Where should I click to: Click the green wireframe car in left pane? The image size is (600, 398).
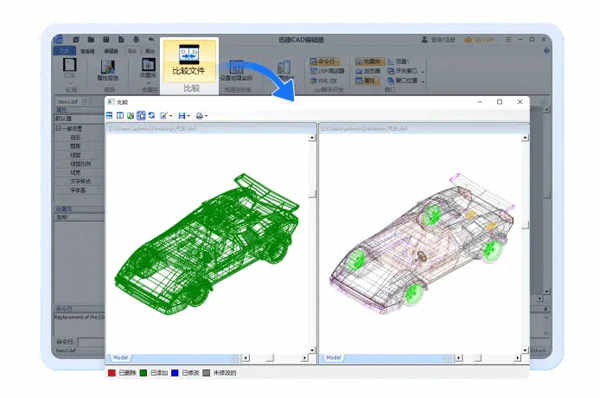[x=207, y=245]
